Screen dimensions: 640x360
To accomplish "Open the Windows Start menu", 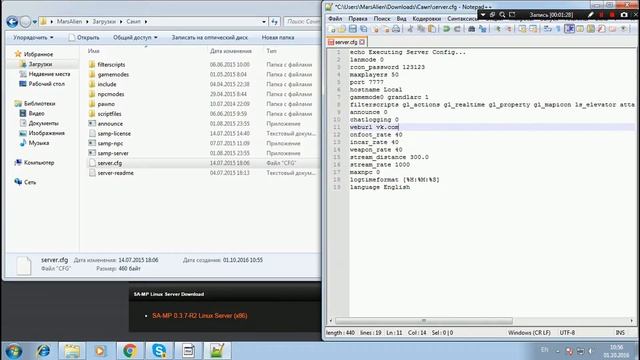I will click(x=13, y=351).
